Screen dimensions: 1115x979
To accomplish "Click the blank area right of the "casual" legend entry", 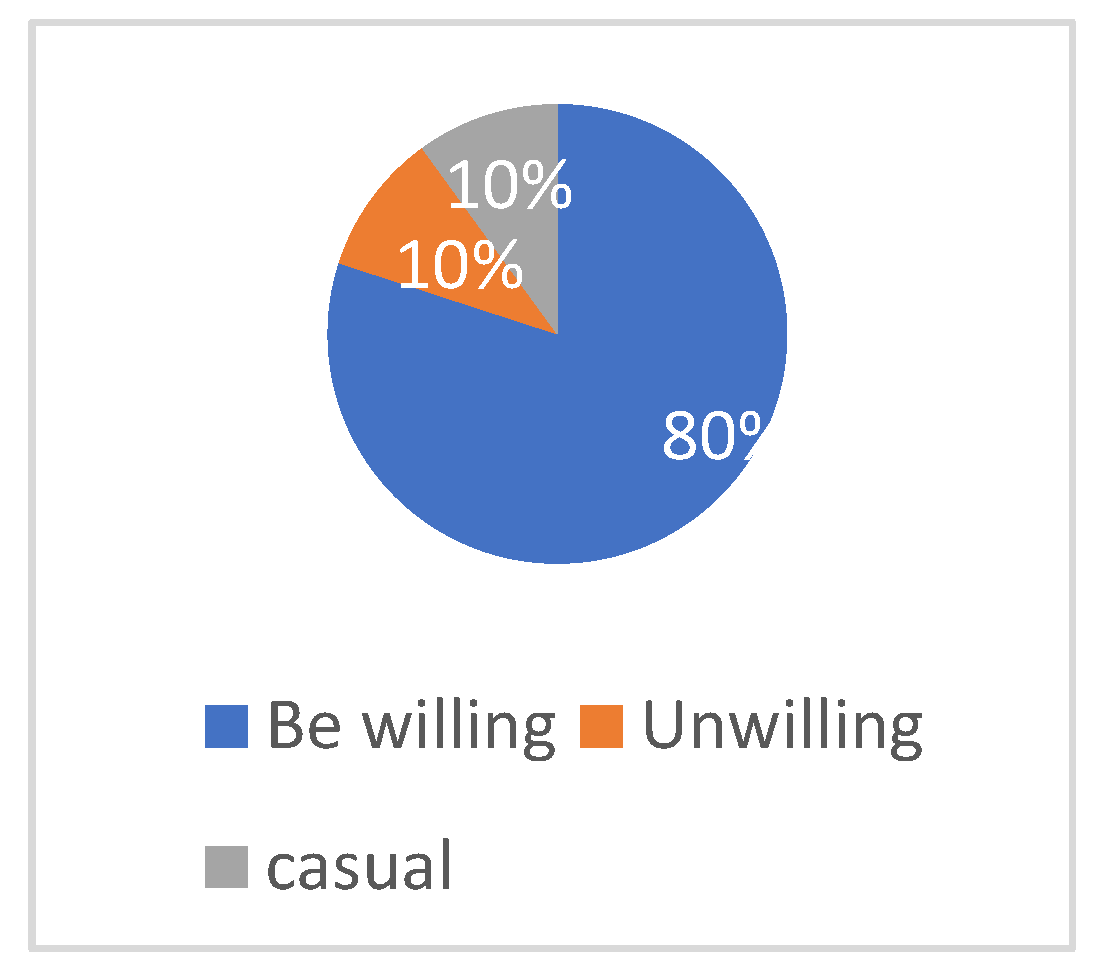I will [750, 866].
